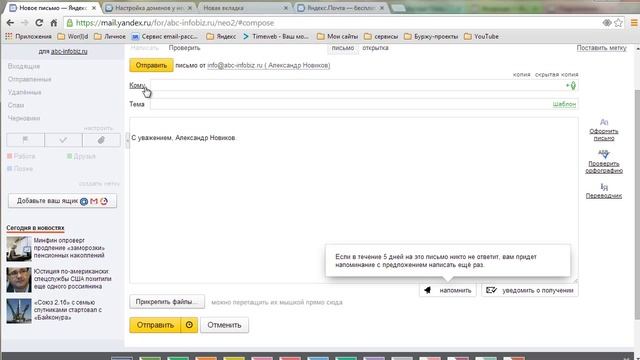Open abc-infobiz.ru domain link
Viewport: 640px width, 360px height.
click(x=69, y=51)
